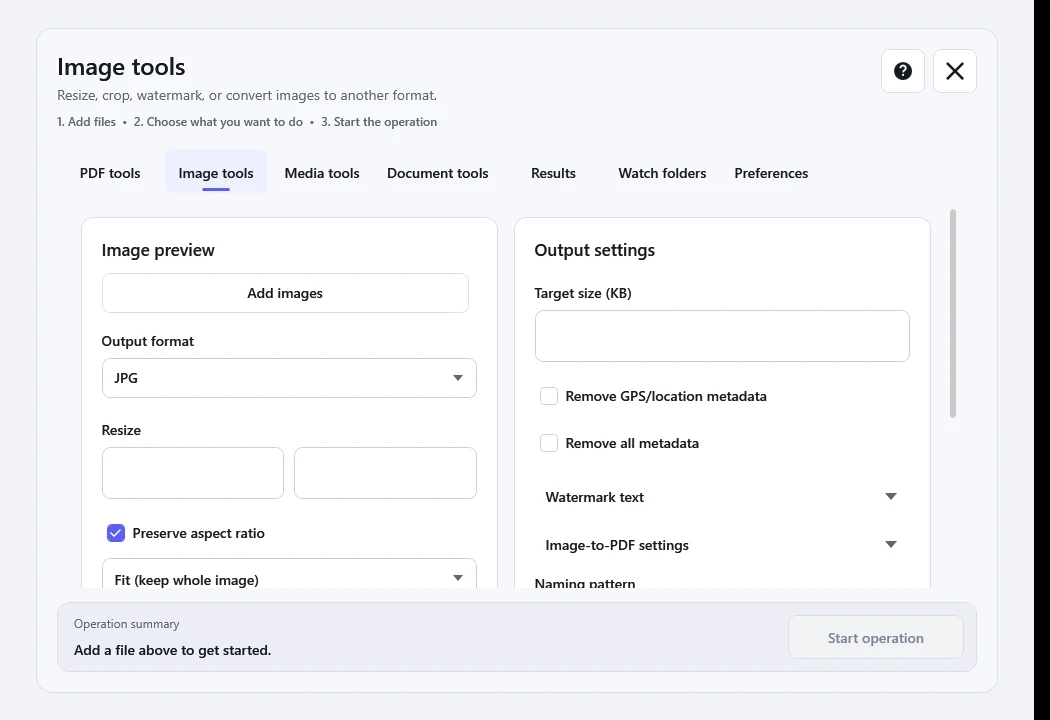Expand the Watermark text section
Image resolution: width=1050 pixels, height=720 pixels.
(x=722, y=497)
